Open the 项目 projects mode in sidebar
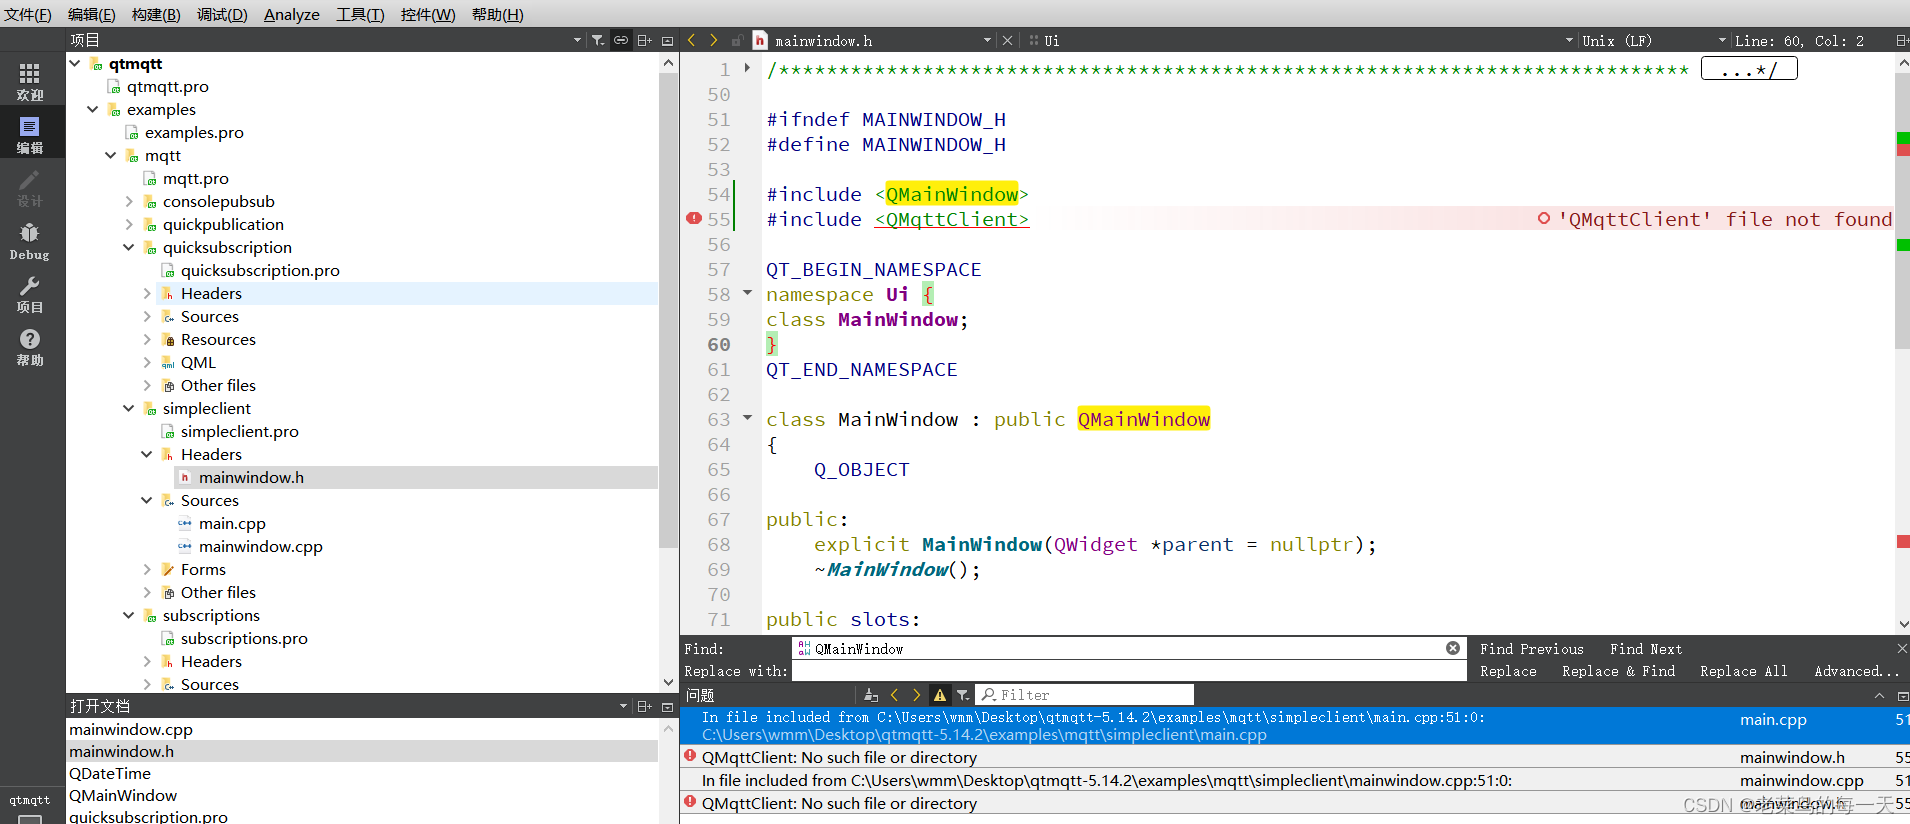Viewport: 1910px width, 824px height. click(30, 294)
